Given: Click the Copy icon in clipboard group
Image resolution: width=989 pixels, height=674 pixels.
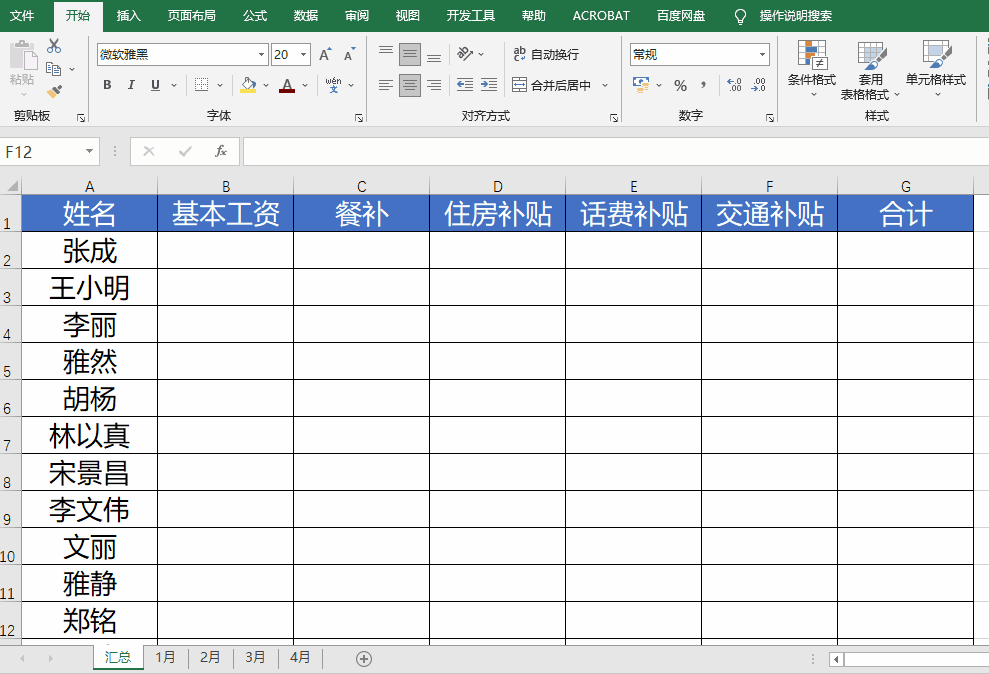Looking at the screenshot, I should tap(54, 68).
